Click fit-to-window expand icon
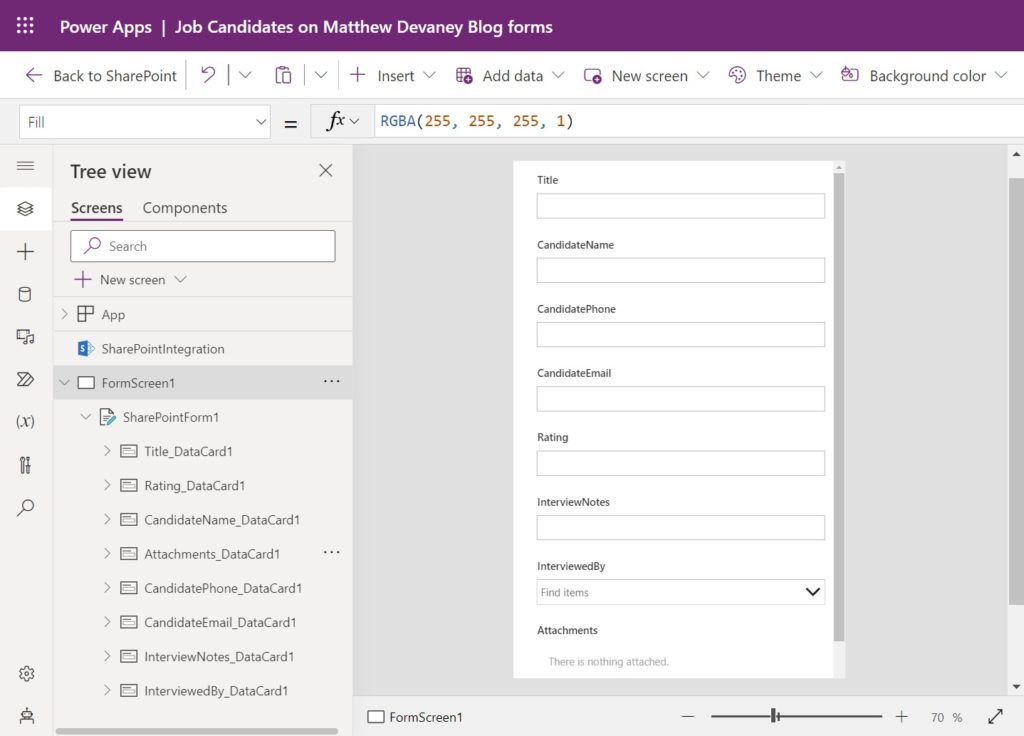Screen dimensions: 1024x736 click(x=995, y=716)
